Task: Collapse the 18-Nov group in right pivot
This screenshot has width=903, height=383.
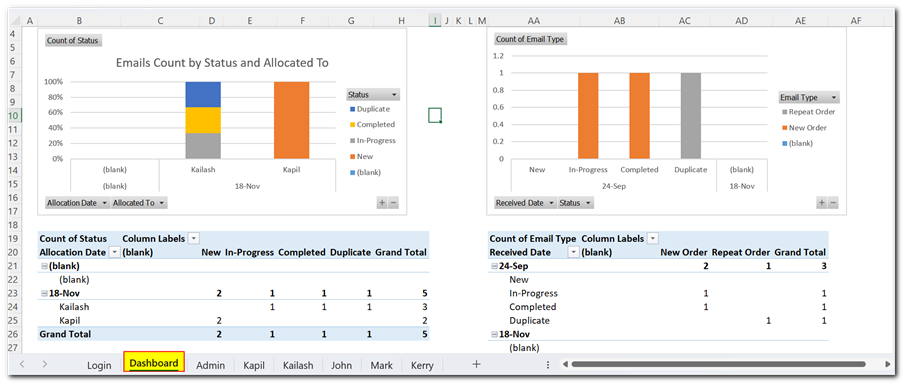Action: click(x=495, y=334)
